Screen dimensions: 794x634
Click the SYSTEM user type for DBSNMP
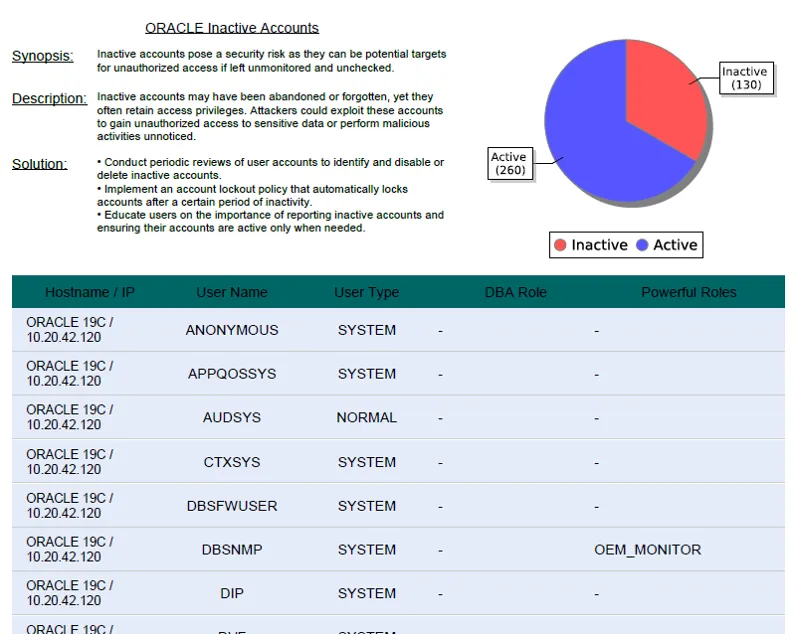[367, 549]
